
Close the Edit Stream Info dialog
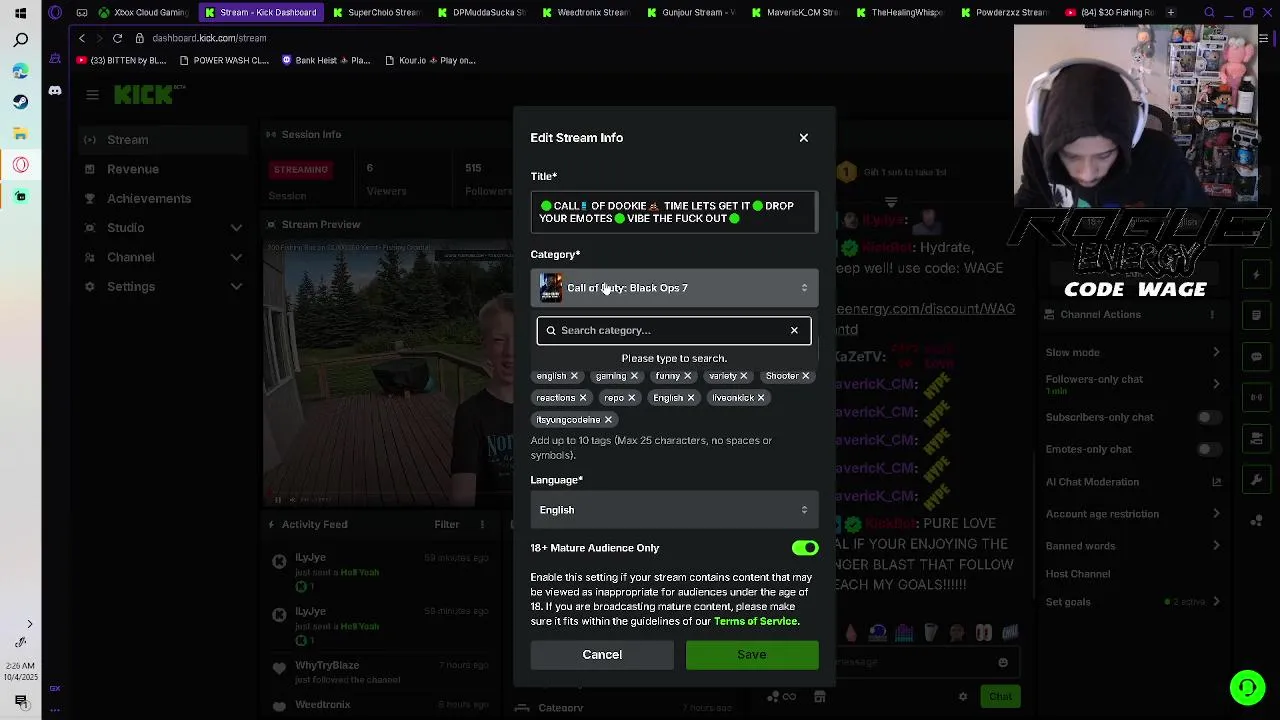point(803,138)
